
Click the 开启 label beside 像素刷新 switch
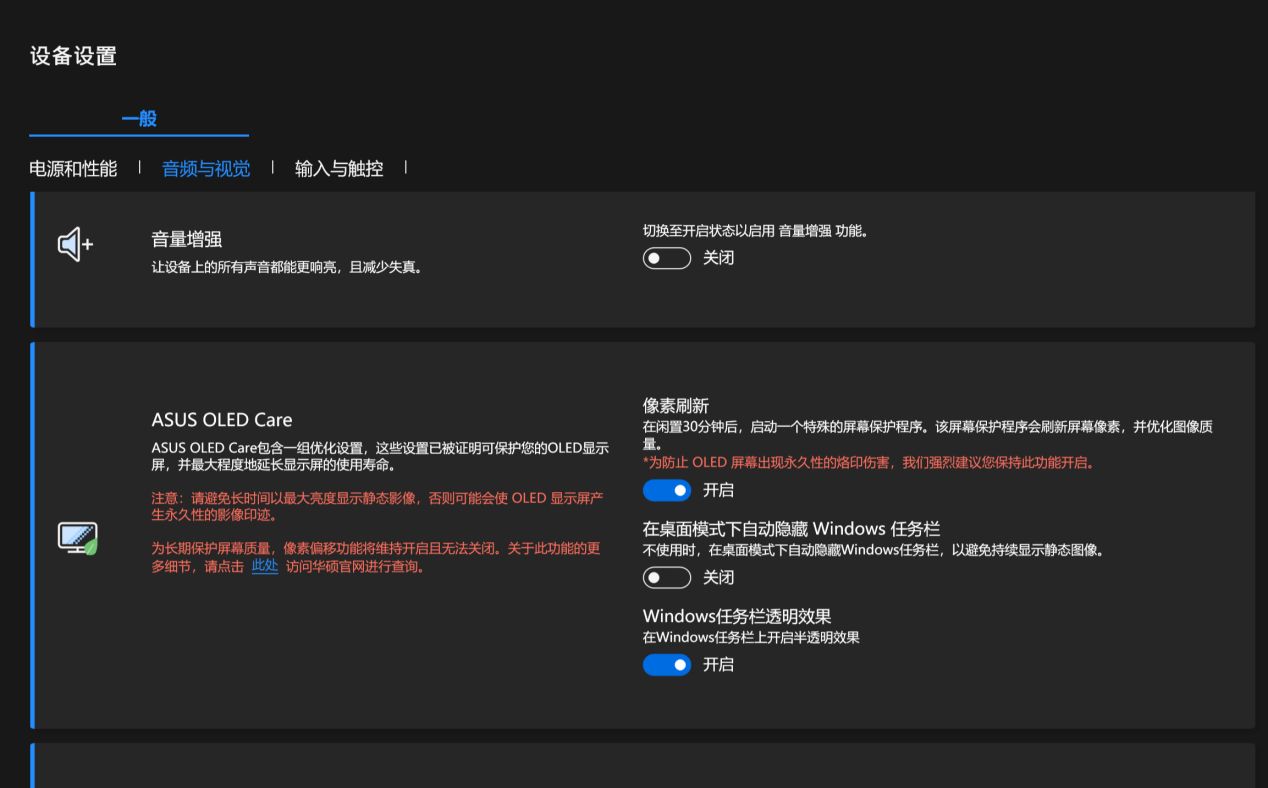(718, 490)
